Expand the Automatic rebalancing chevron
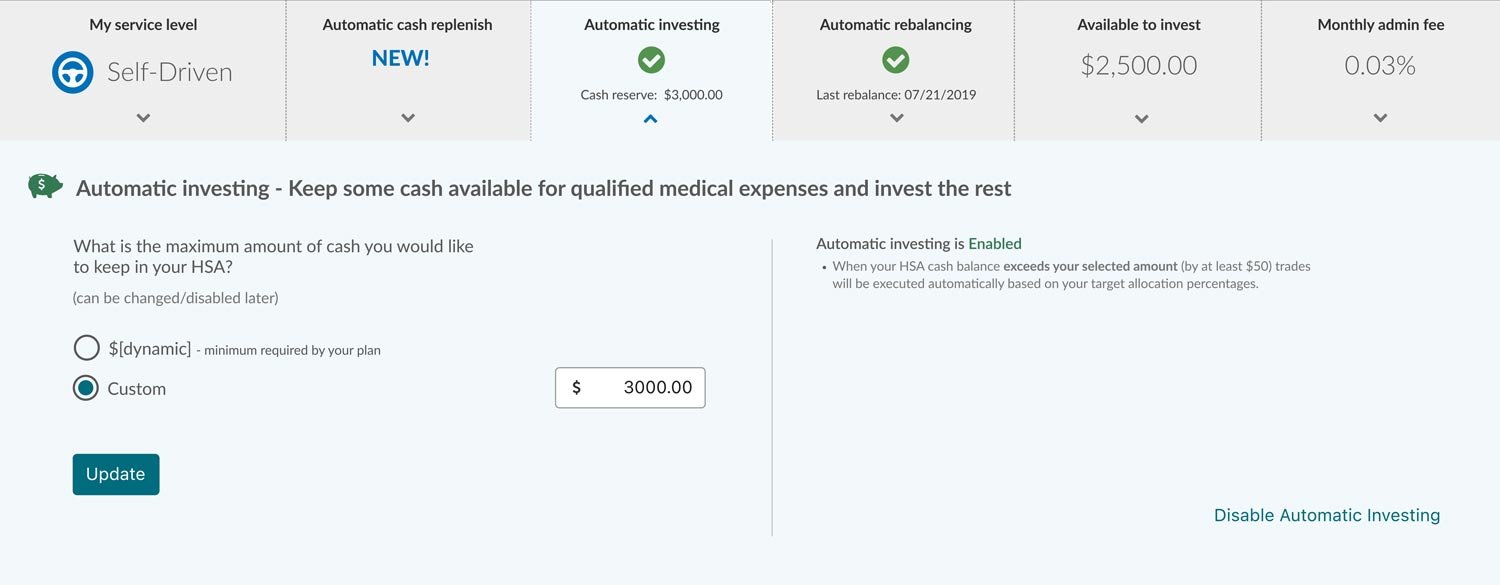Image resolution: width=1500 pixels, height=585 pixels. click(x=896, y=118)
